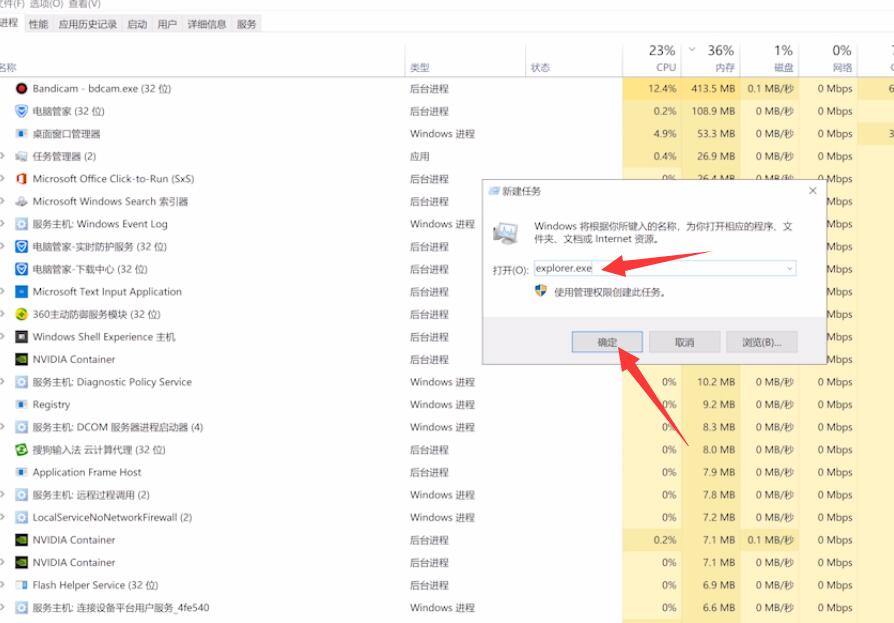Click the 电脑管家 (32 位) shield icon
Image resolution: width=894 pixels, height=623 pixels.
(21, 111)
